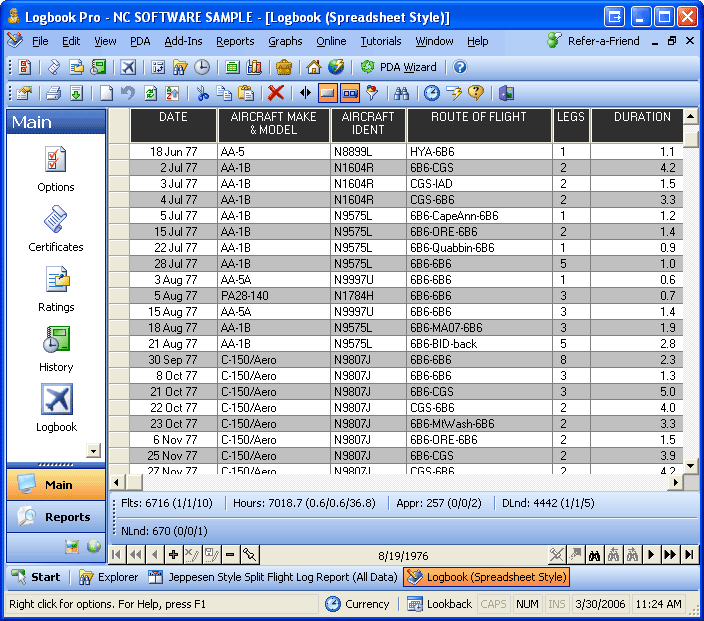Click the briefcase toolbar icon

[284, 67]
